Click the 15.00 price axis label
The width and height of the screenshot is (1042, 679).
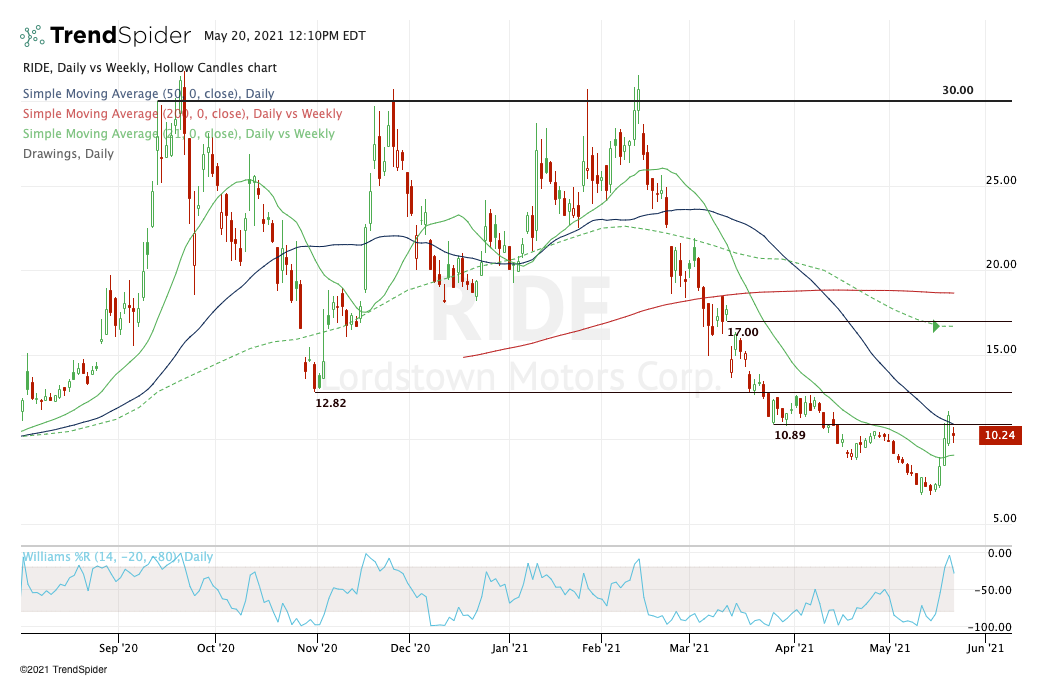coord(1001,349)
